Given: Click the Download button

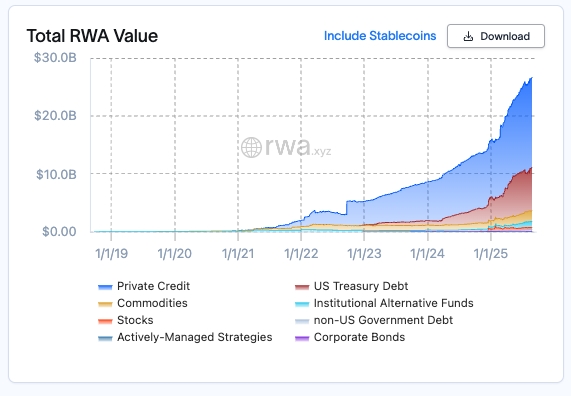Looking at the screenshot, I should click(496, 36).
